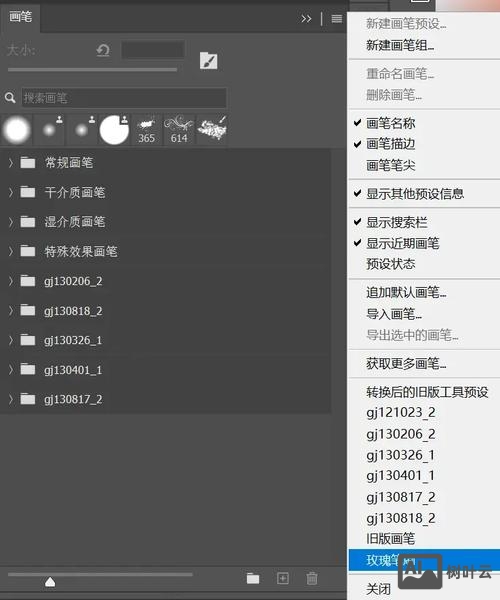Reset brush size with the circular arrow icon

(103, 50)
